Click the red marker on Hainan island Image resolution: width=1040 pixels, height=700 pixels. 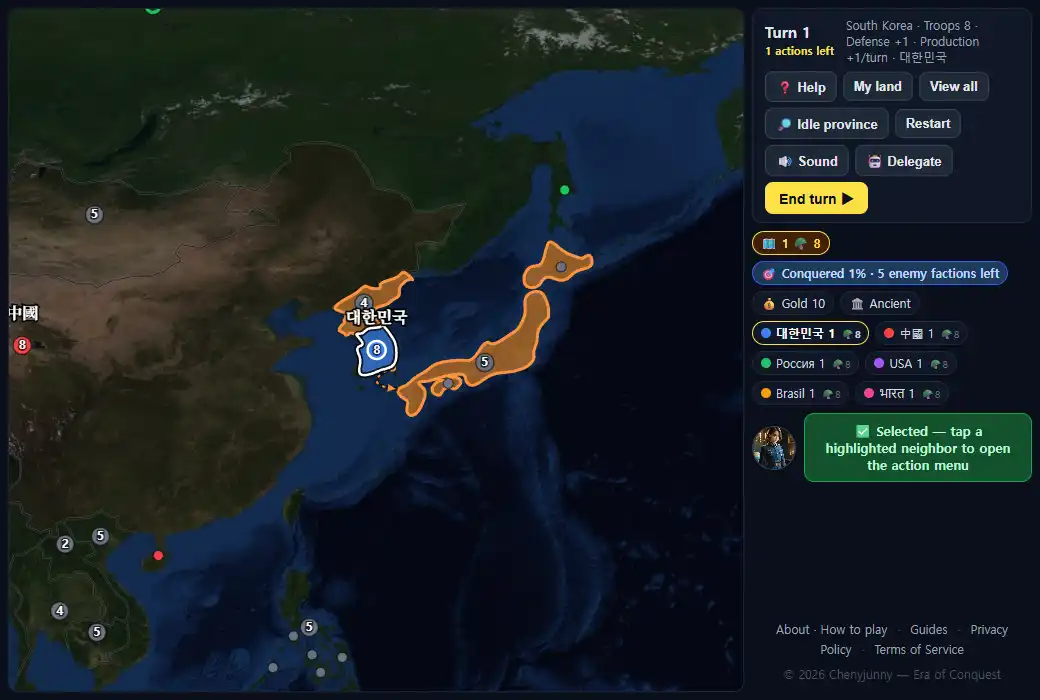click(158, 555)
